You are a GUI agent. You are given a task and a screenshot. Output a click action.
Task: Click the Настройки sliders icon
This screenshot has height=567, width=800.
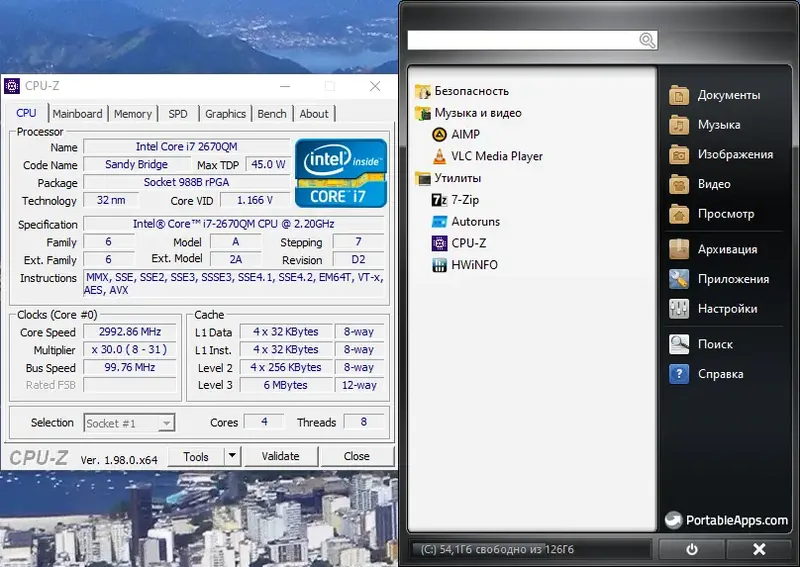click(679, 309)
